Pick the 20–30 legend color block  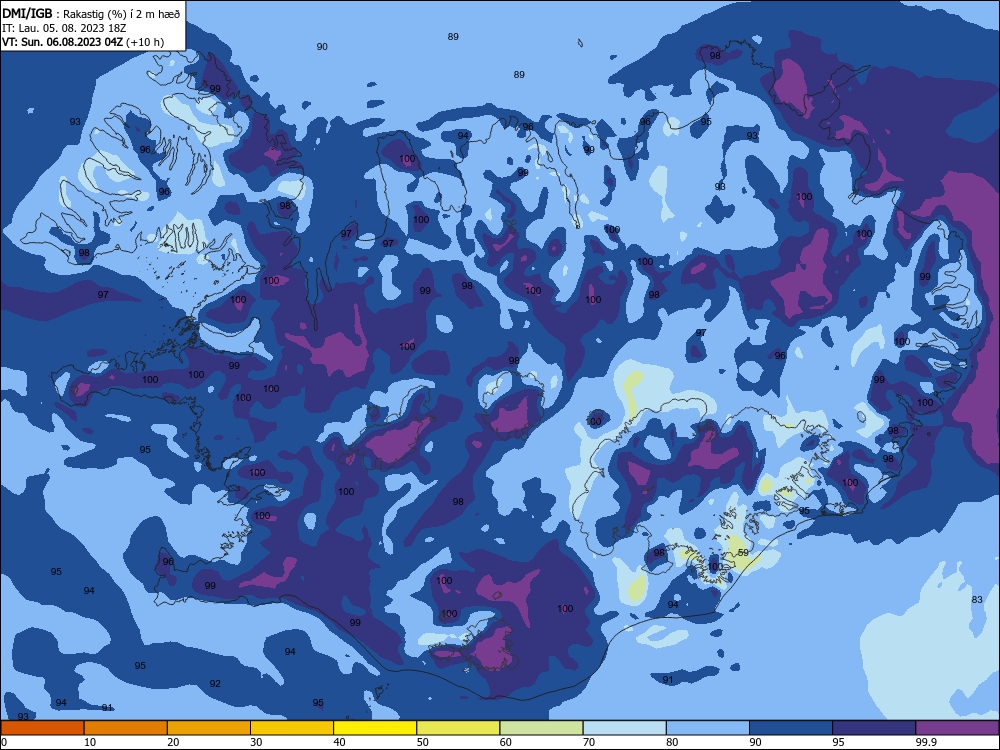pyautogui.click(x=209, y=728)
